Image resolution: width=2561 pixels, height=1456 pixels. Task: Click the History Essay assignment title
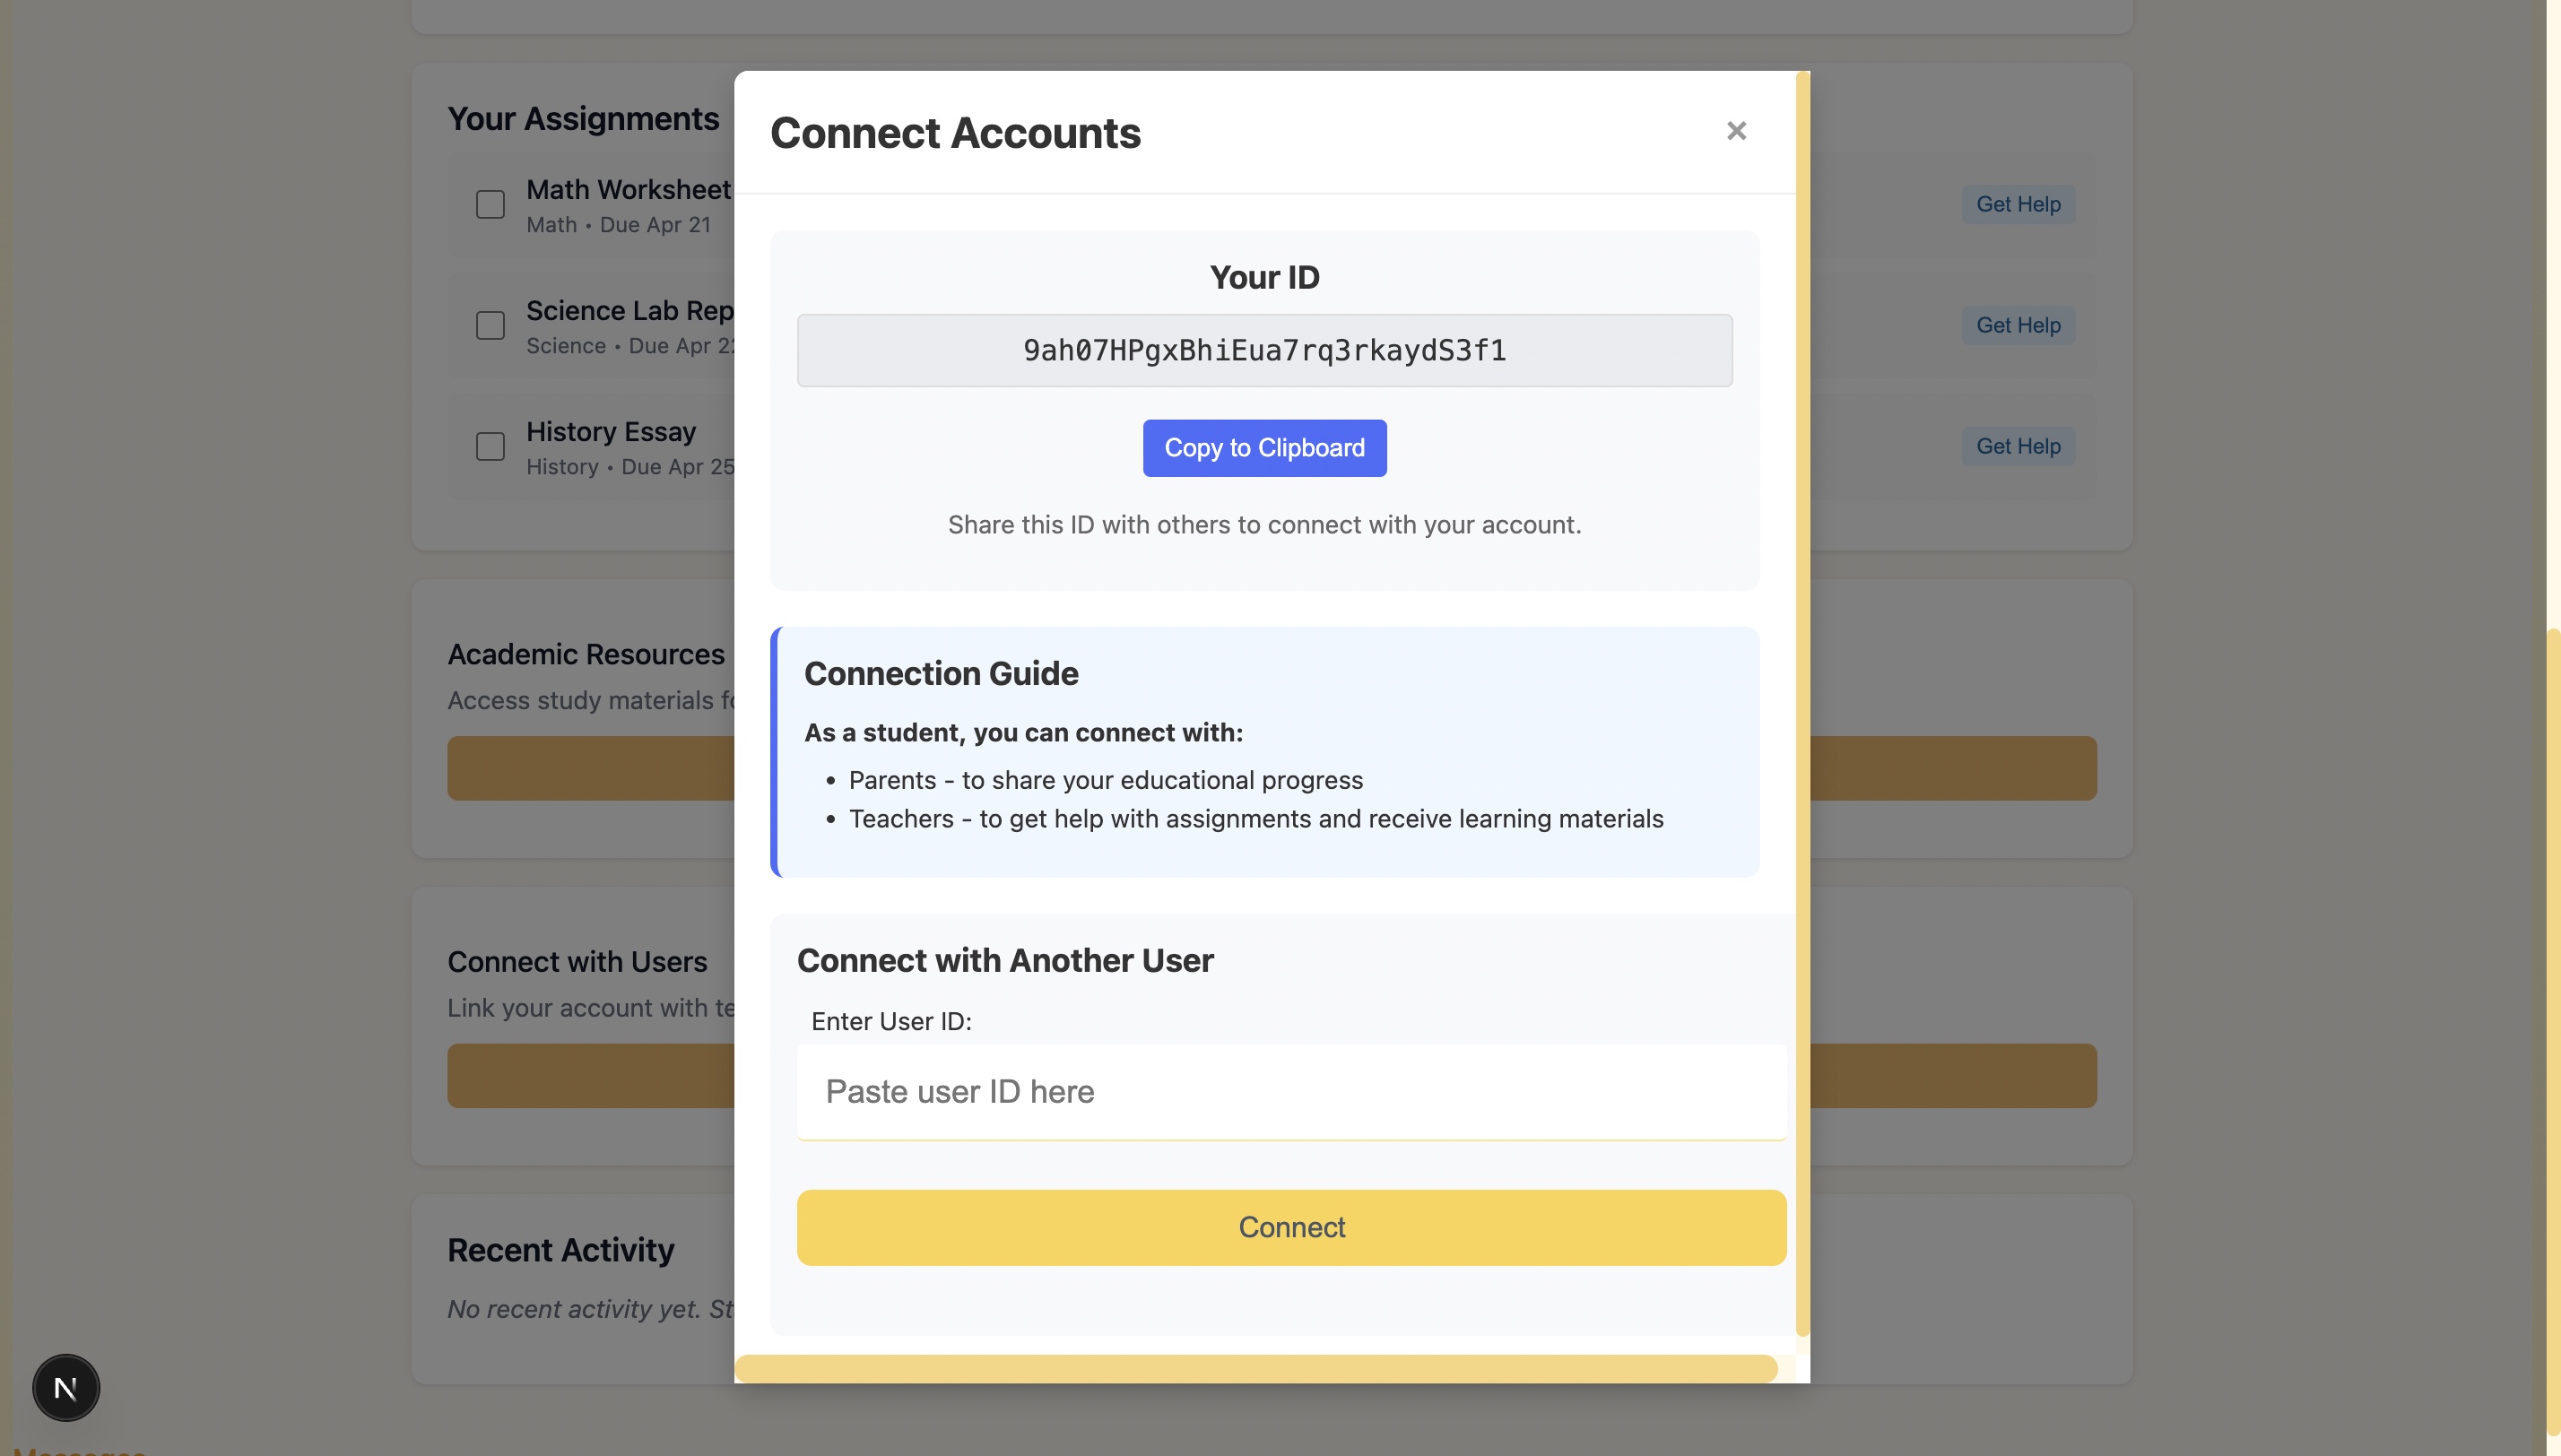pos(611,432)
